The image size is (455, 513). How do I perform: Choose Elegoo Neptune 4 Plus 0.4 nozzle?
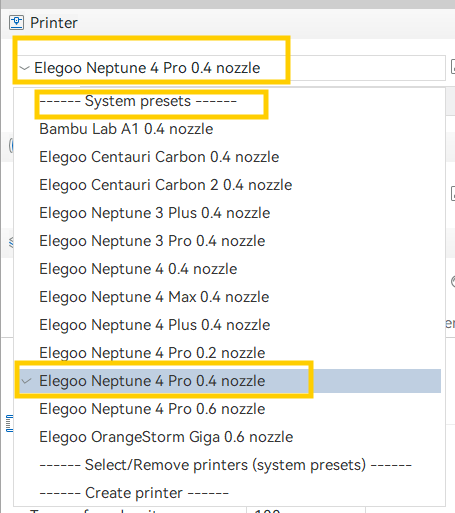coord(155,325)
